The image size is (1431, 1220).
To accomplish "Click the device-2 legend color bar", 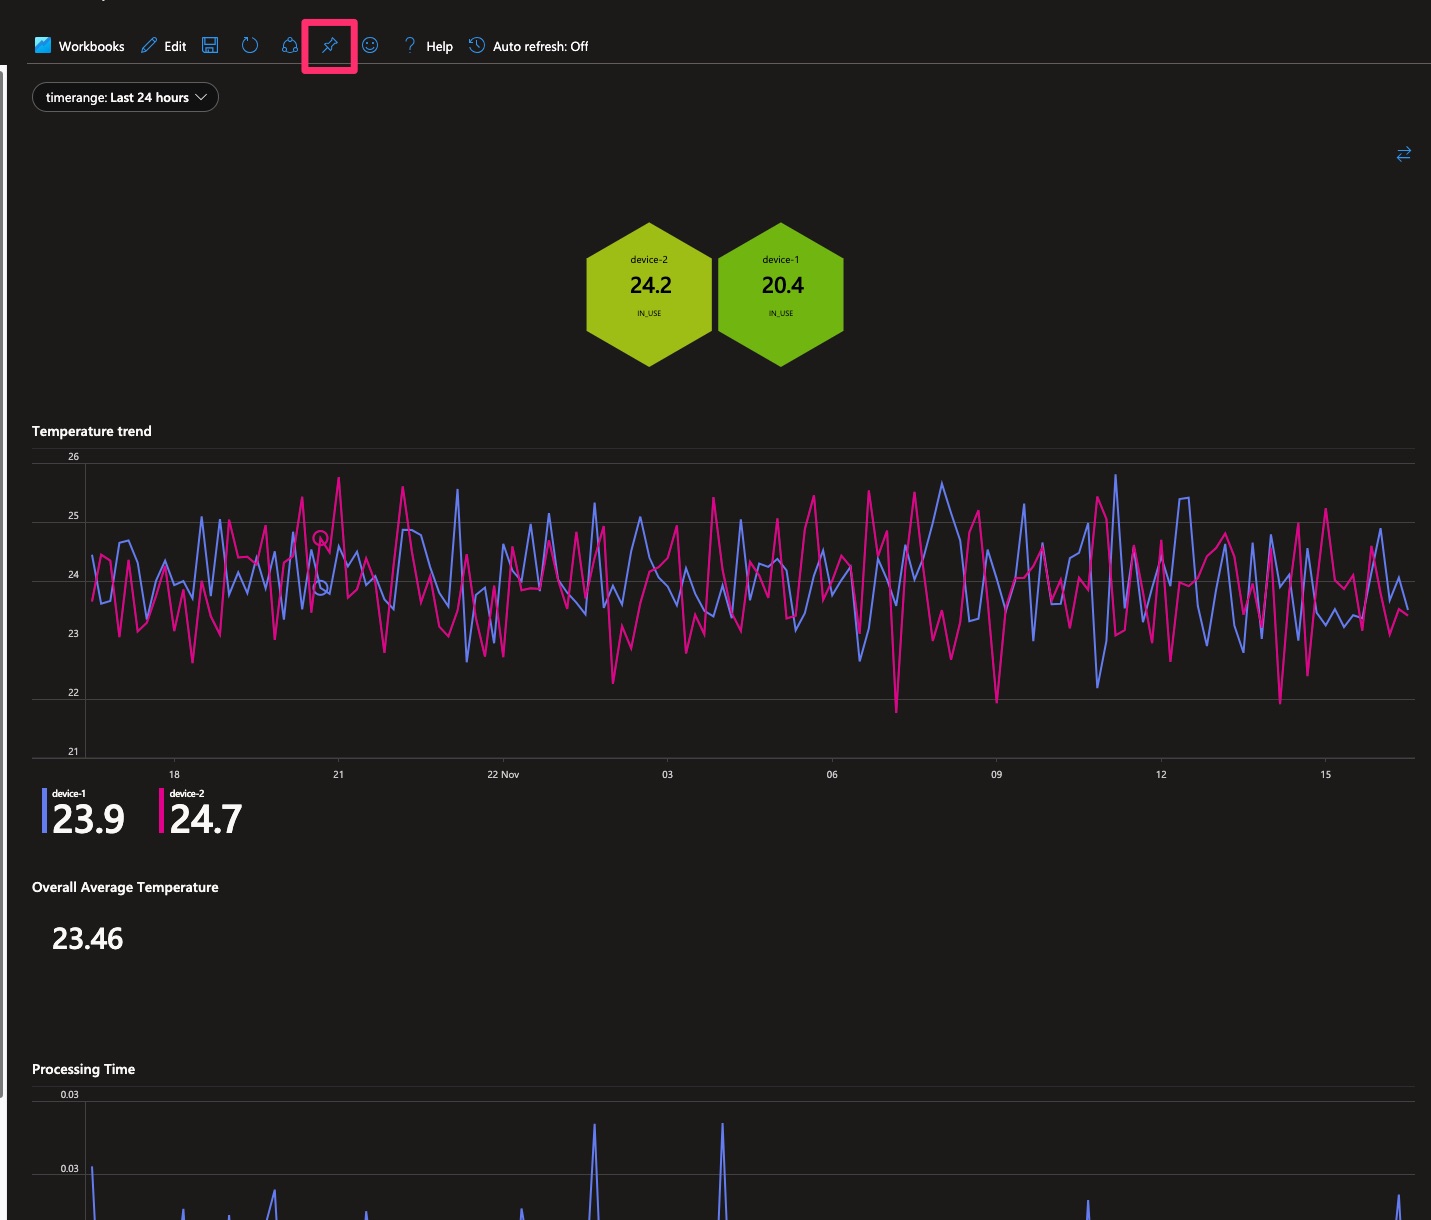I will (x=161, y=811).
